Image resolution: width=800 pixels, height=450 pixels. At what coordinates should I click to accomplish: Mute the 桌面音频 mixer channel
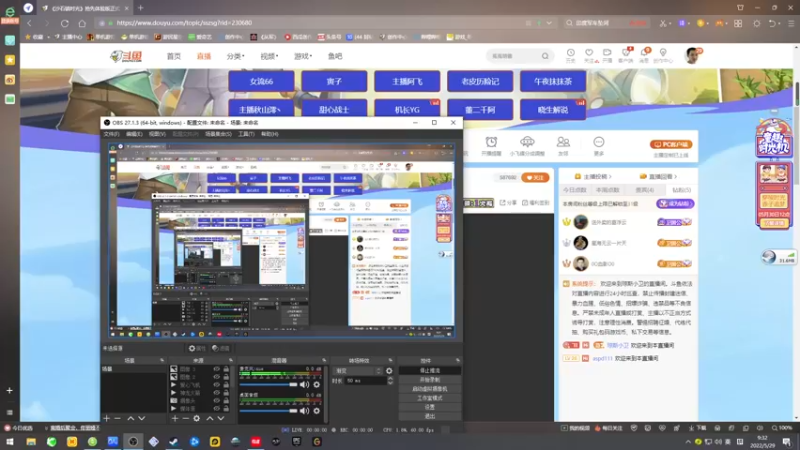pyautogui.click(x=305, y=411)
